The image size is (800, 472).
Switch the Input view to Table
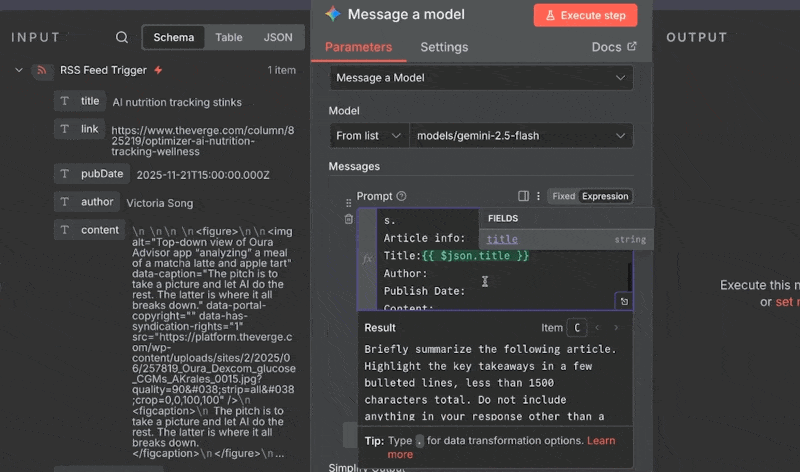(x=229, y=37)
